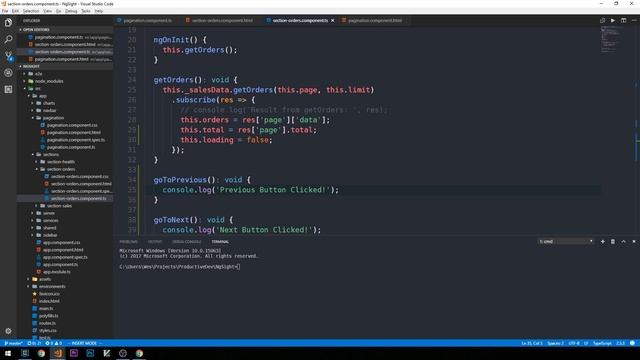Image resolution: width=640 pixels, height=360 pixels.
Task: Open the editor more actions ellipsis
Action: pyautogui.click(x=634, y=20)
